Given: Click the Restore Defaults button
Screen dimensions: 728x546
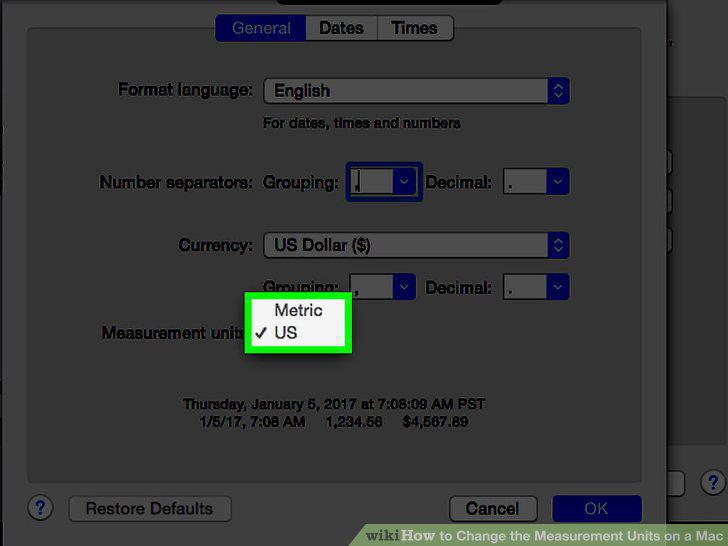Looking at the screenshot, I should (x=150, y=508).
